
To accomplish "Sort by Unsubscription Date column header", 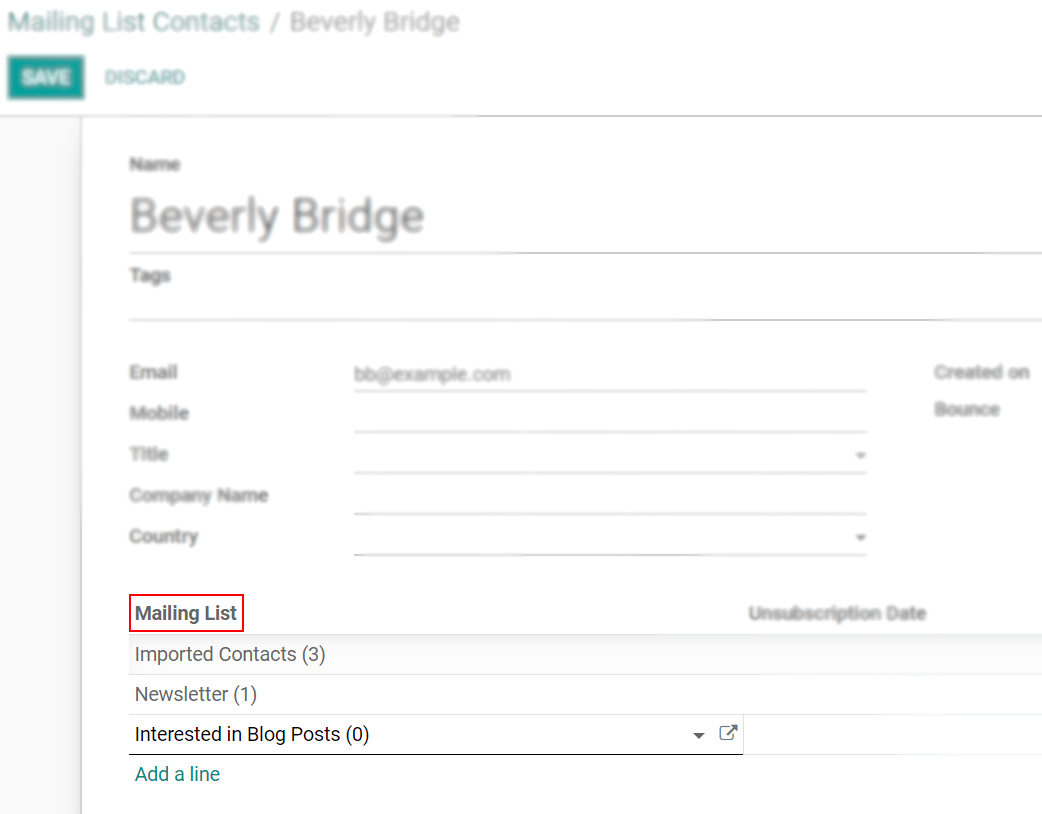I will 836,613.
